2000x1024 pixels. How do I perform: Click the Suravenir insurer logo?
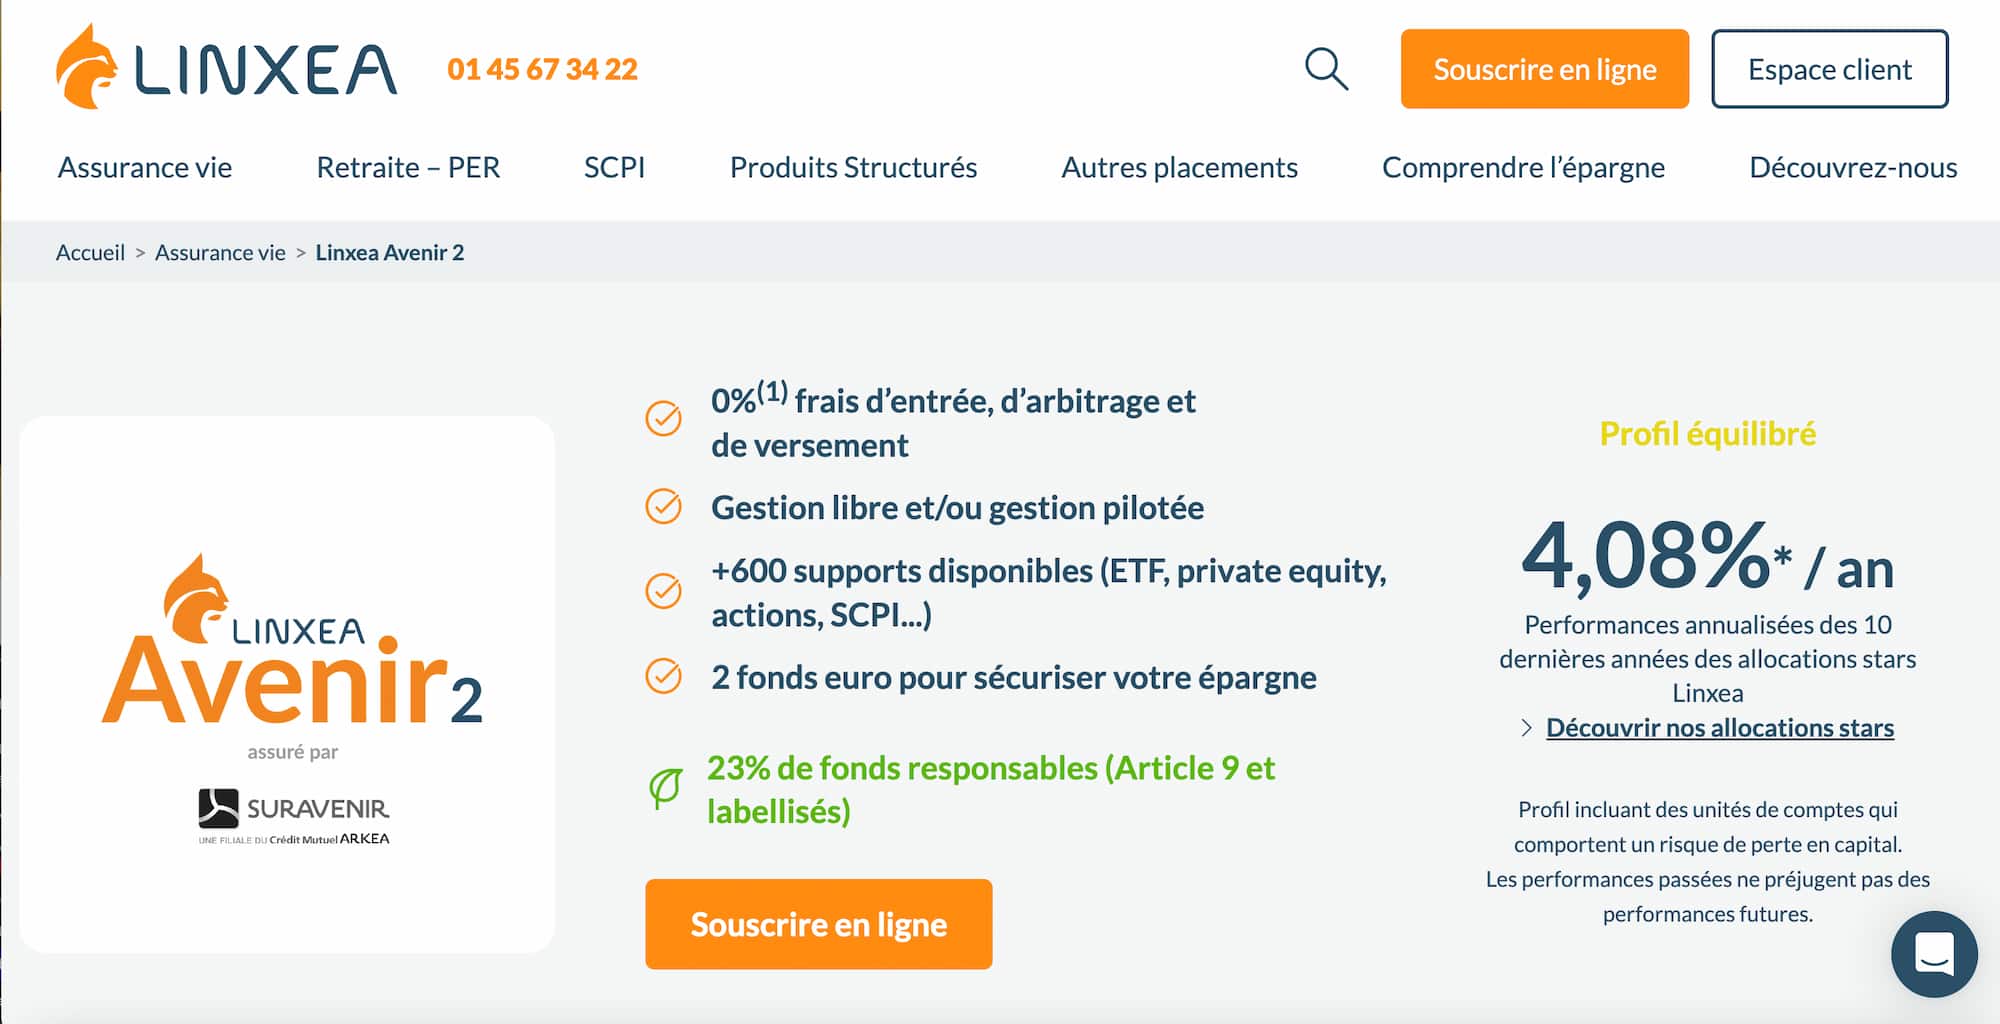click(293, 816)
